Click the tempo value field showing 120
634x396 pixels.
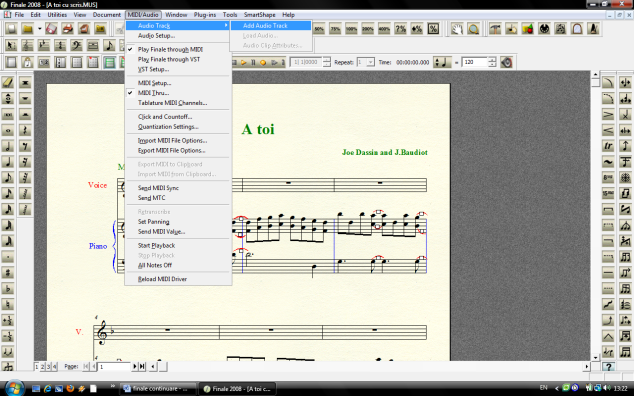(x=475, y=62)
